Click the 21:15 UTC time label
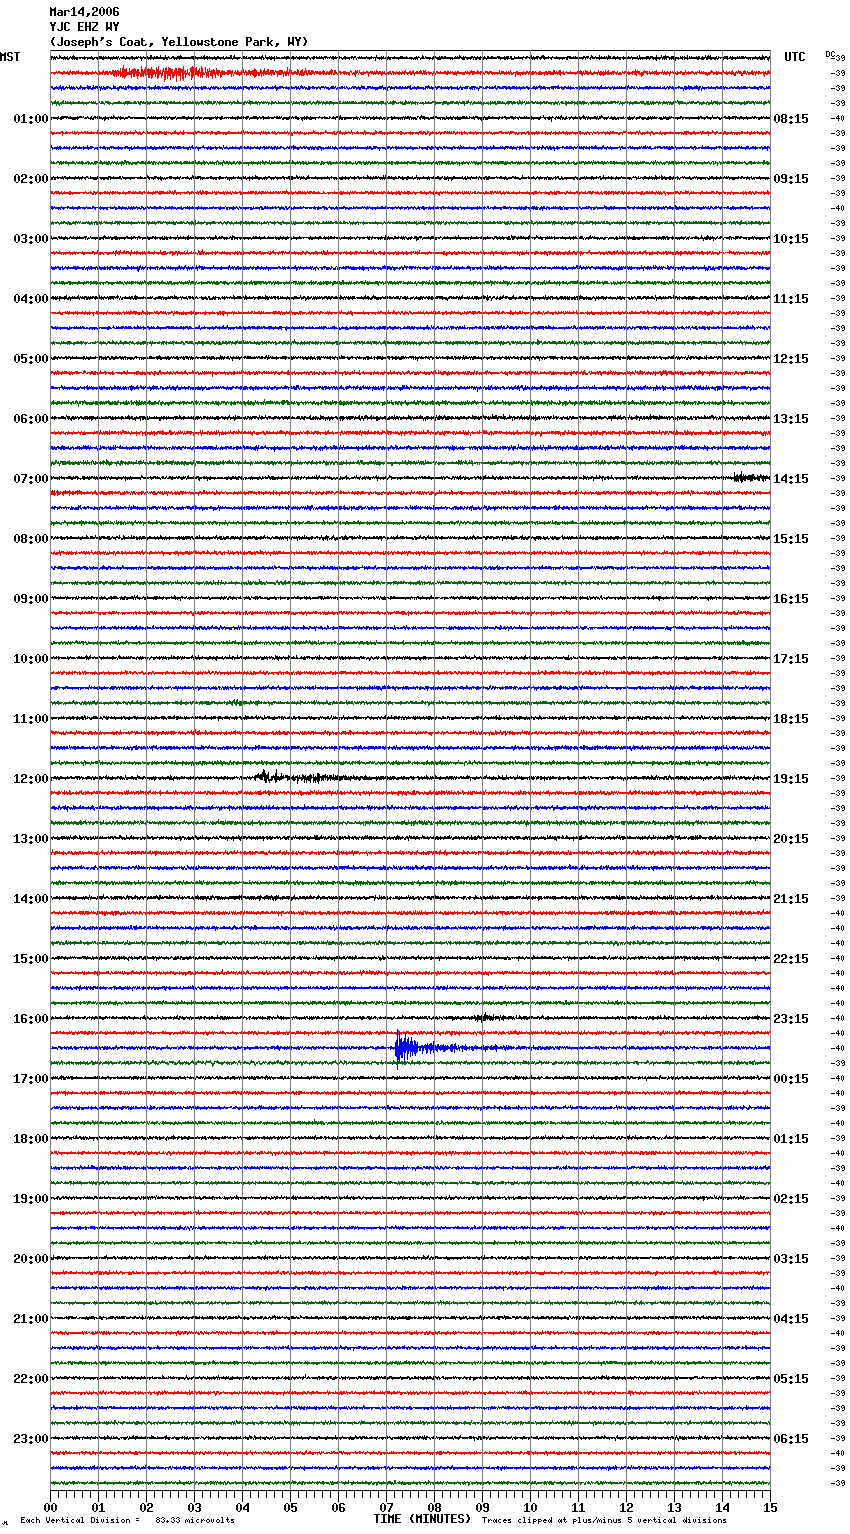This screenshot has height=1534, width=850. 791,899
